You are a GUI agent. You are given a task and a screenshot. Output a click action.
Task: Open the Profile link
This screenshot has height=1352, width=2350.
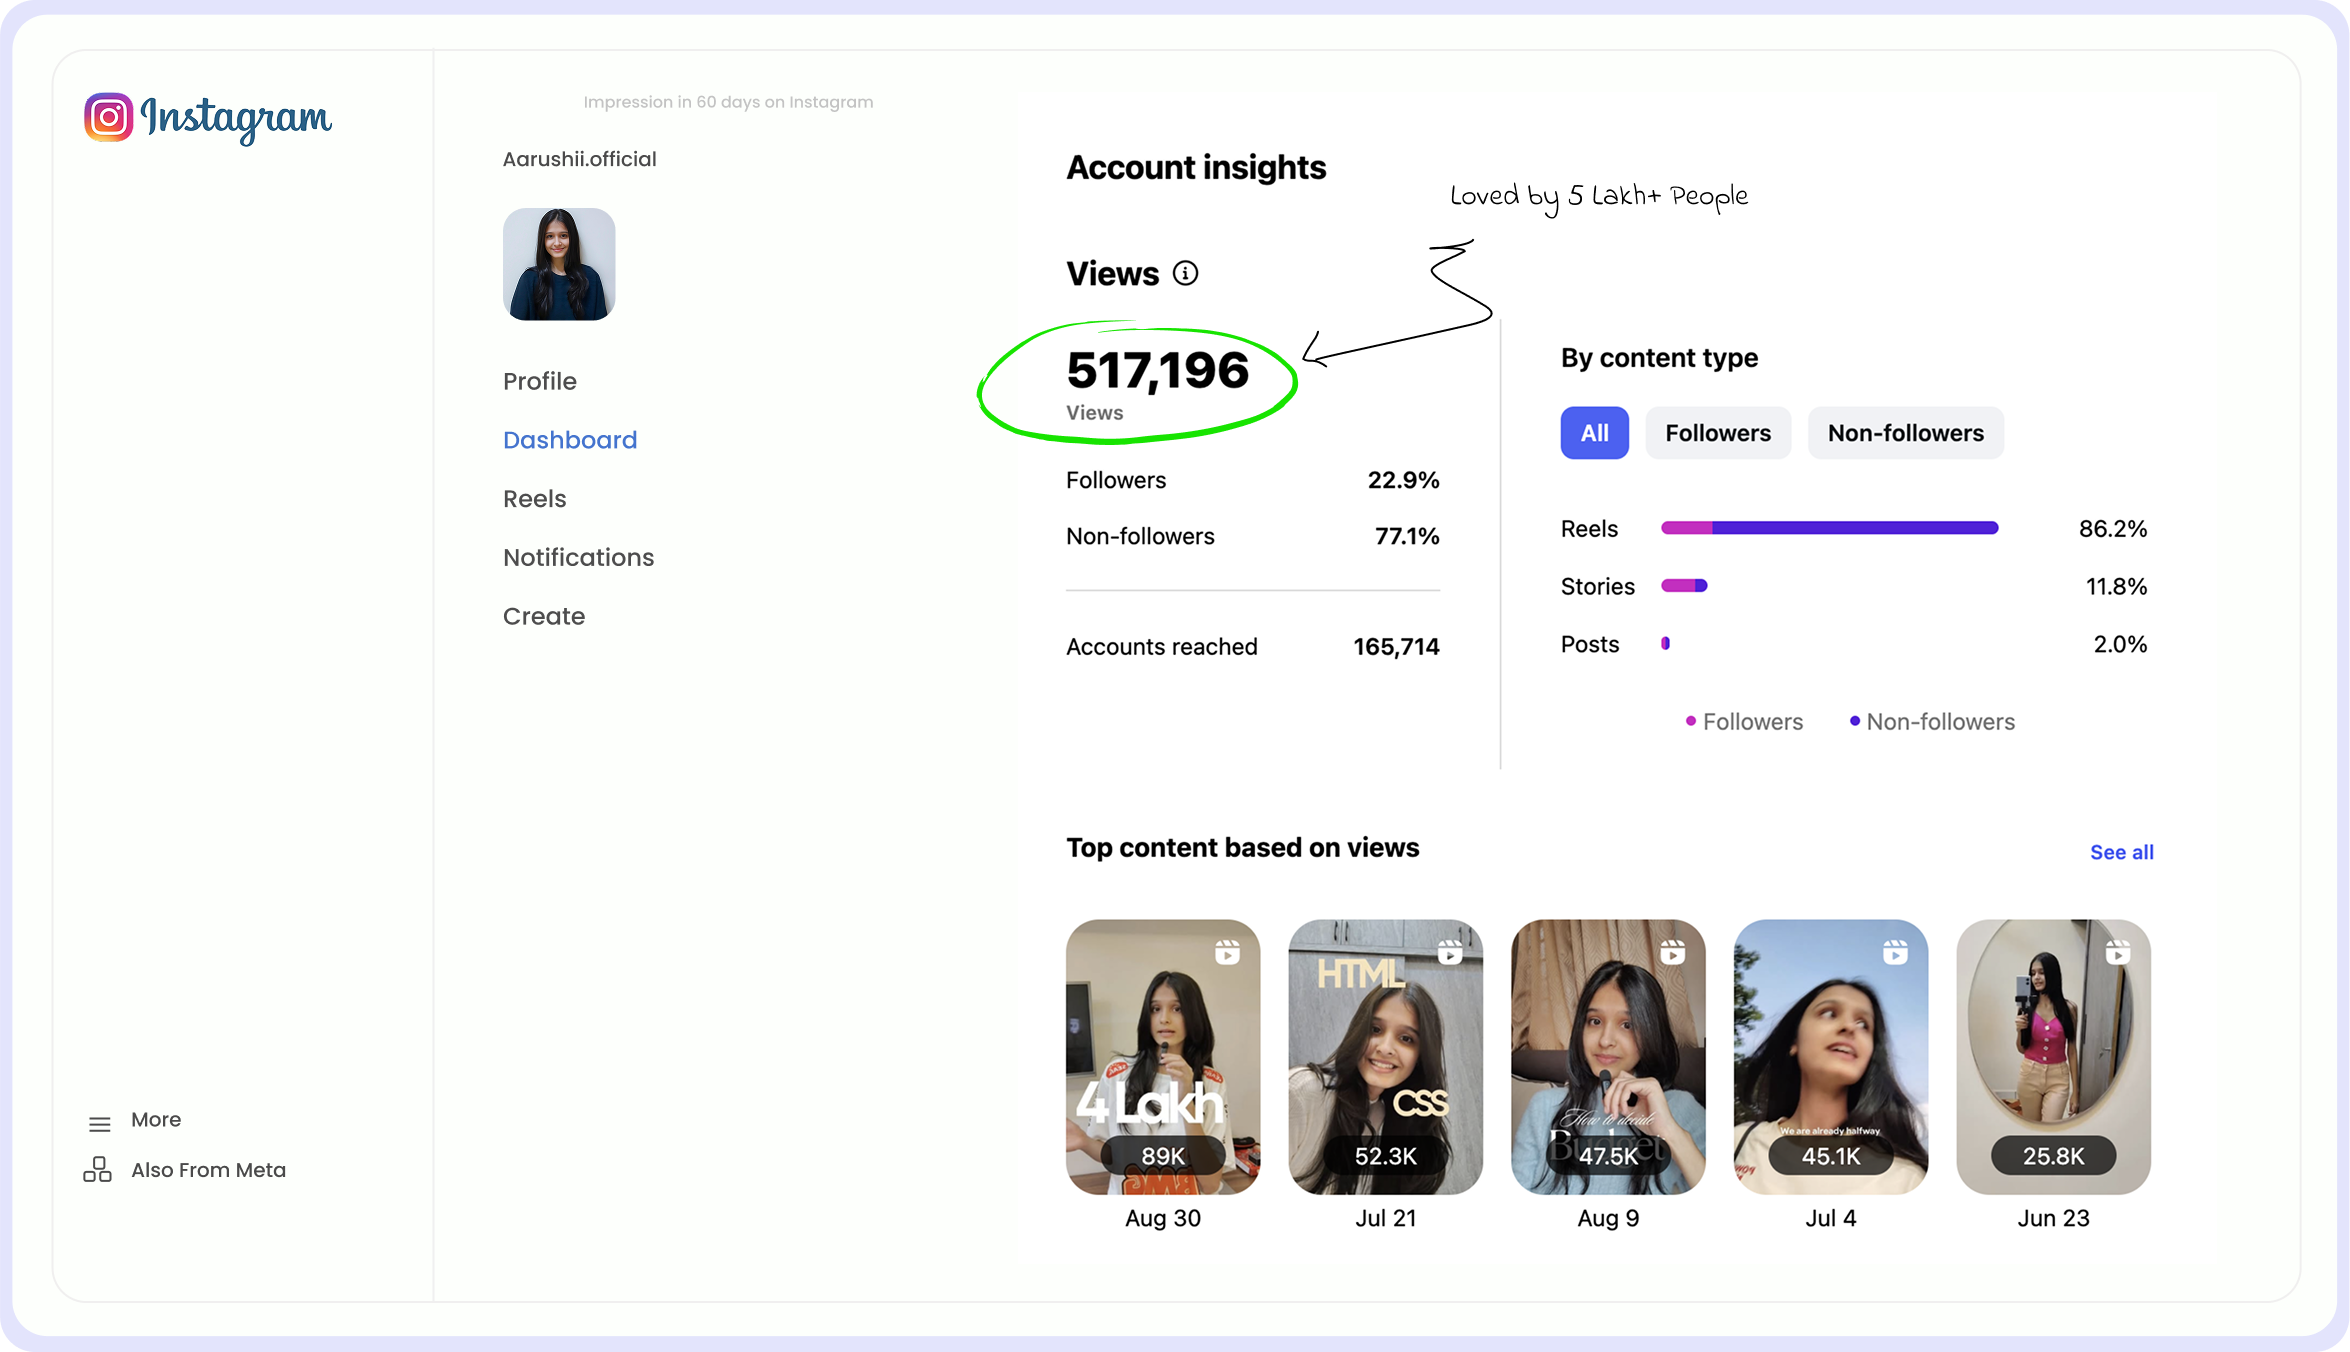(539, 381)
